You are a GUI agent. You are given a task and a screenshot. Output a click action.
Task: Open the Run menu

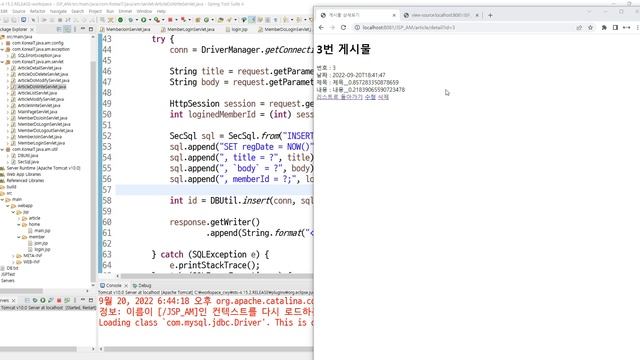coord(110,11)
